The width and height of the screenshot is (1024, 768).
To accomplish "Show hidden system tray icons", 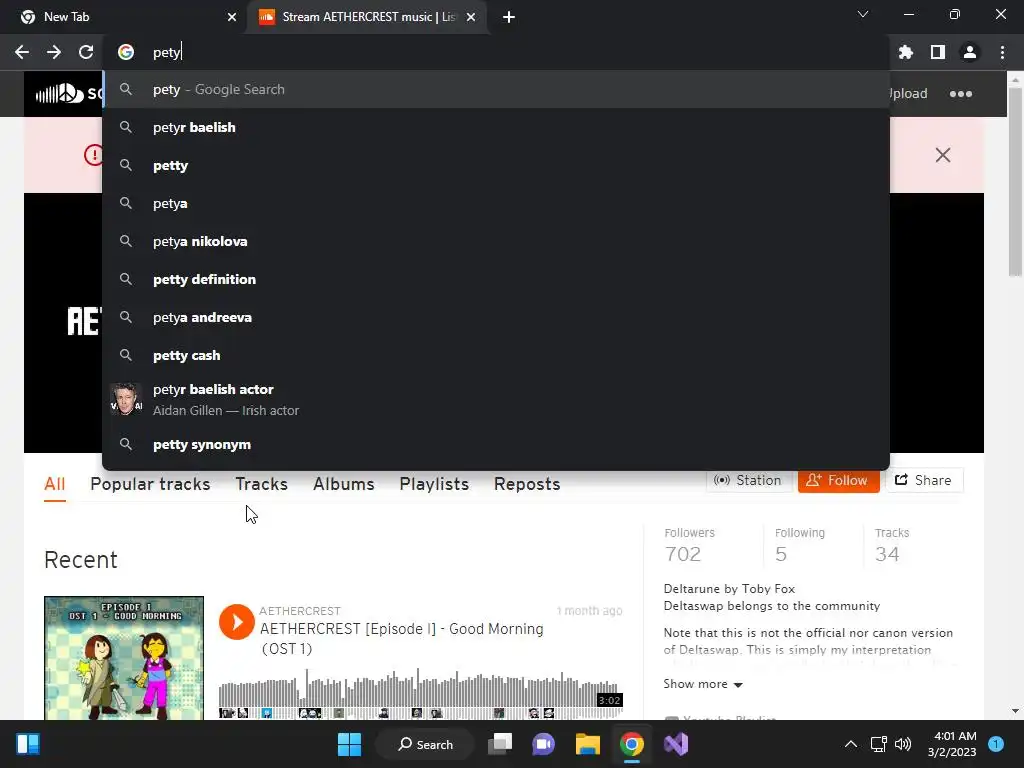I will [850, 744].
